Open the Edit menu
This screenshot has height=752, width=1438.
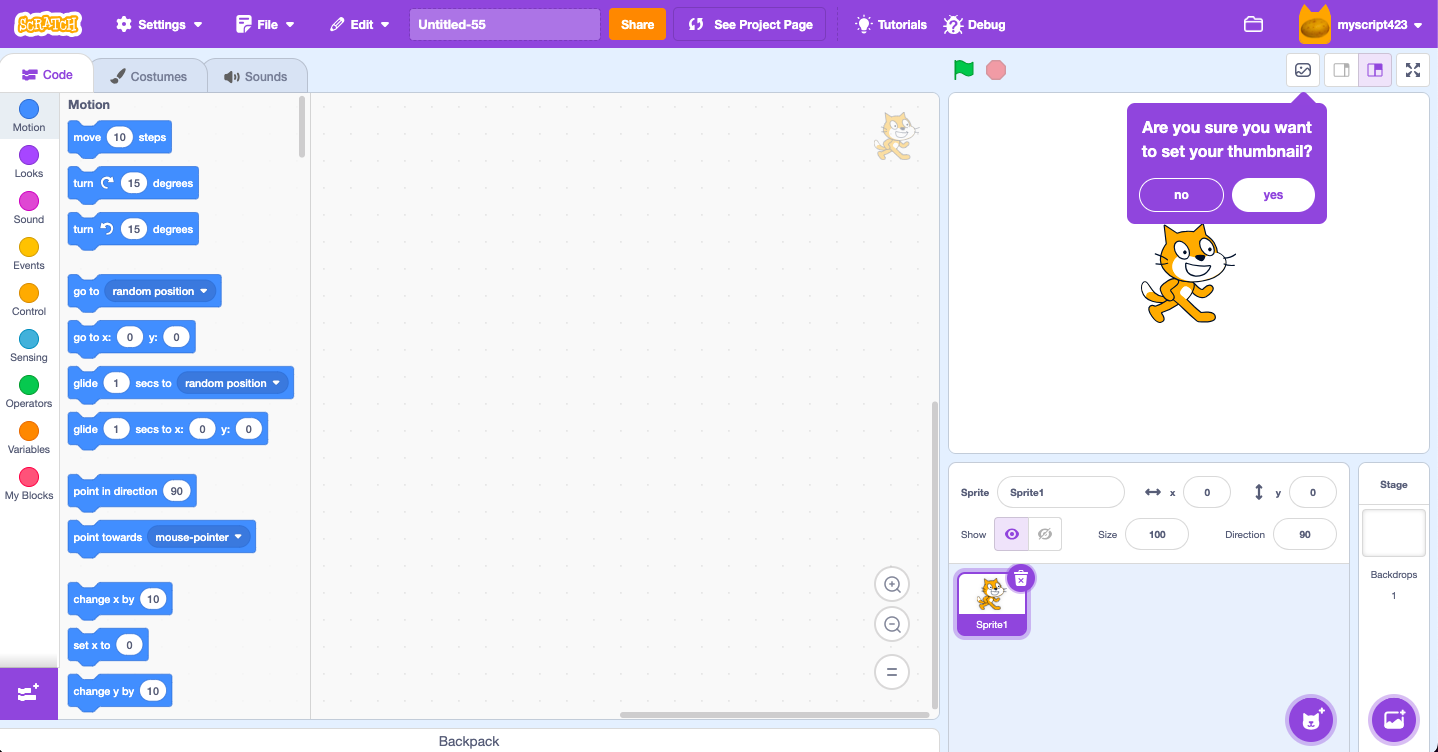pos(360,24)
